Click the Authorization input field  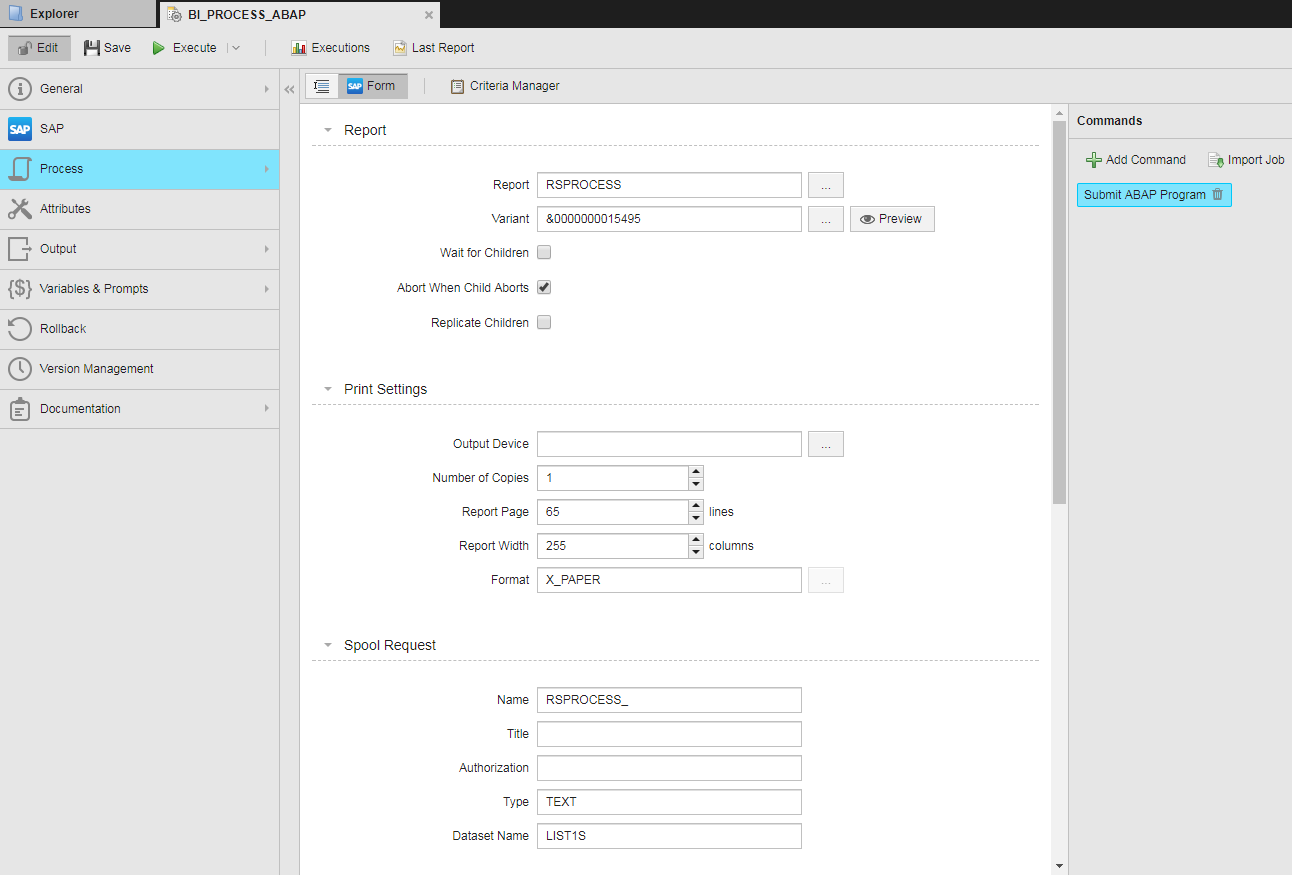[669, 768]
